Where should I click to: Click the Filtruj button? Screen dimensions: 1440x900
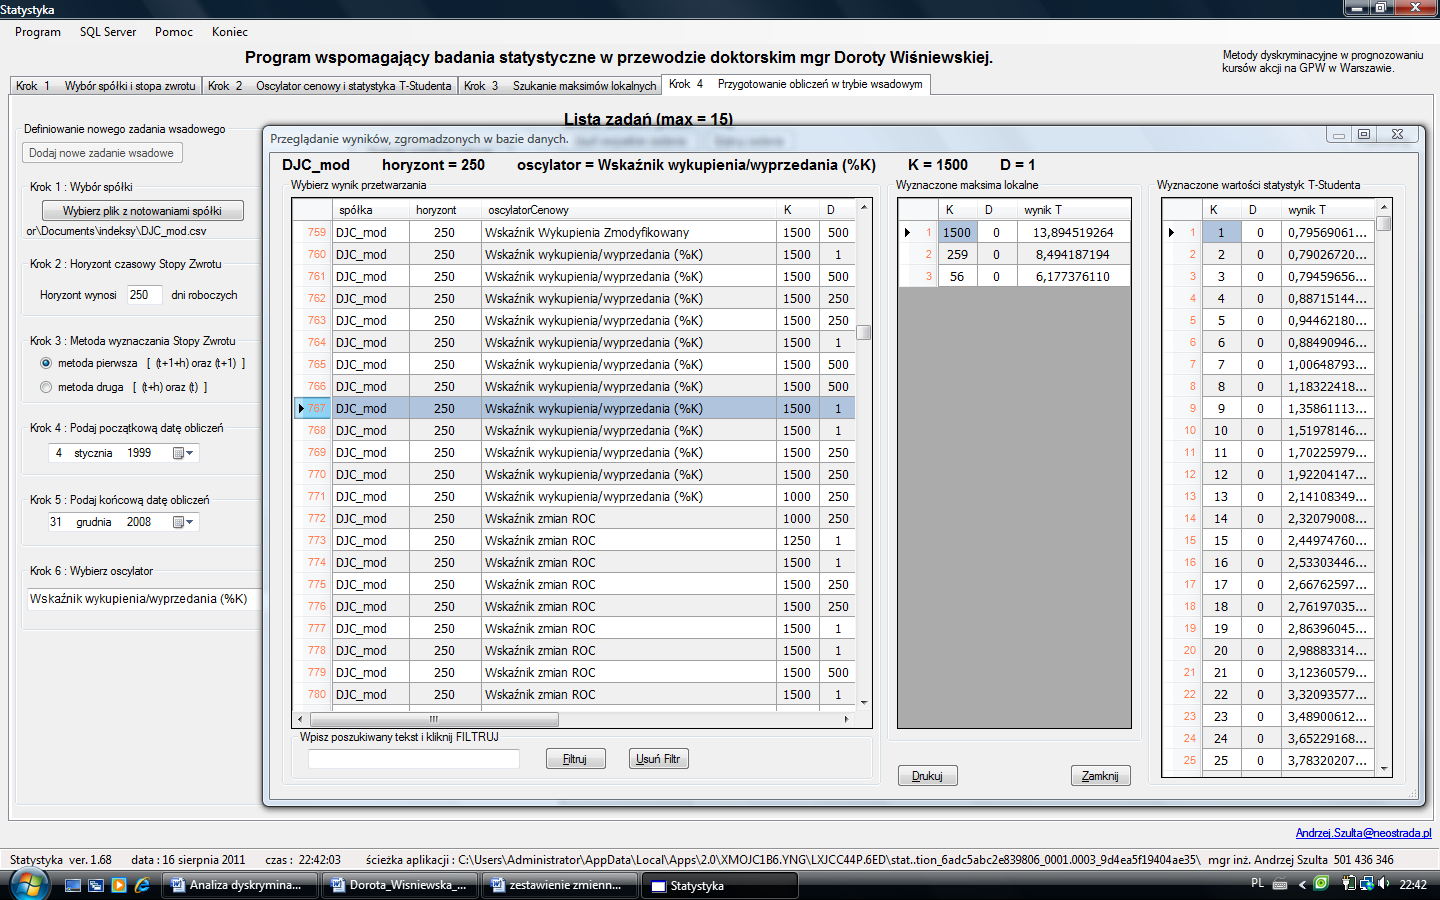click(x=576, y=759)
